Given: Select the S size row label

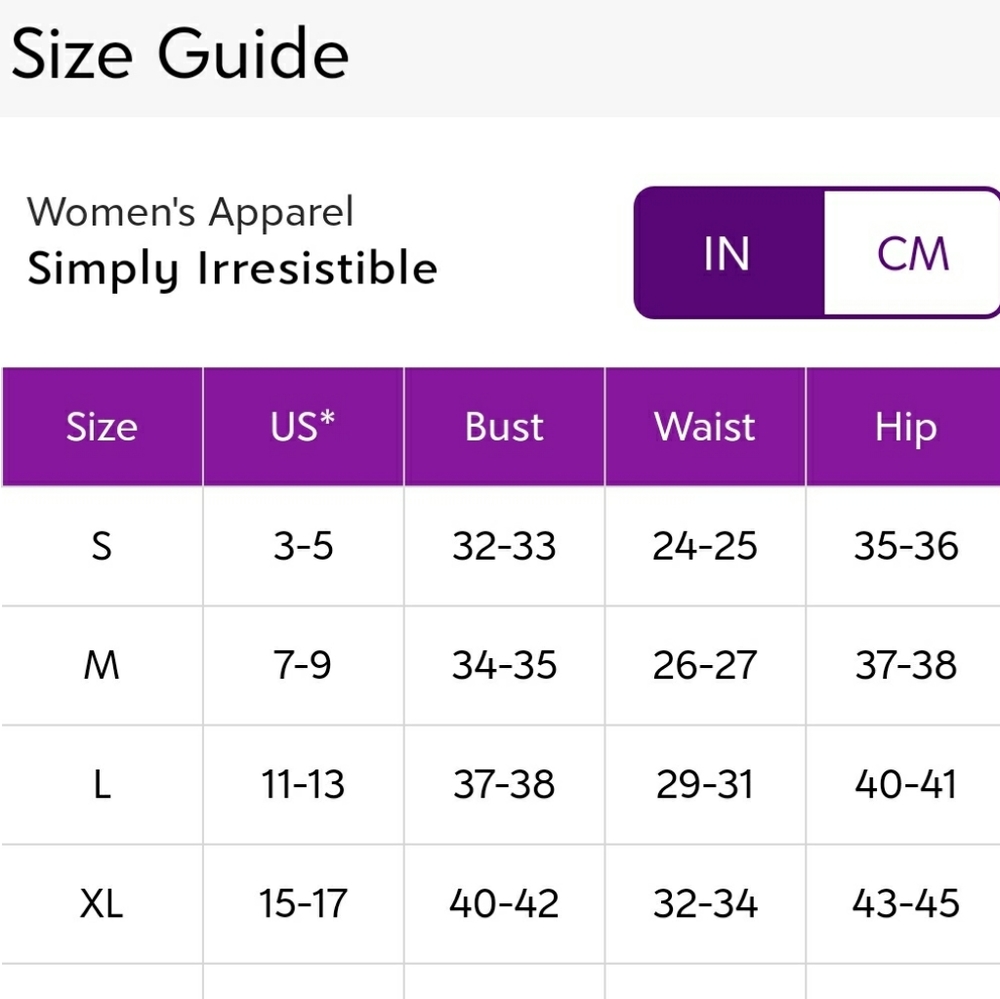Looking at the screenshot, I should tap(102, 546).
